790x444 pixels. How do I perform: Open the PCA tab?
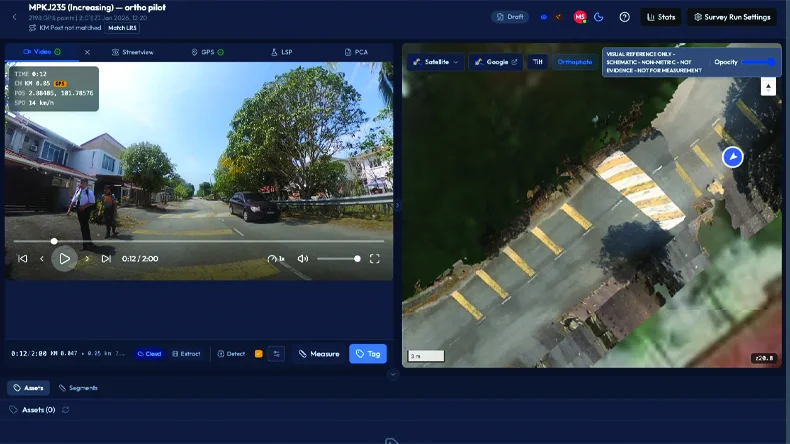(x=356, y=52)
